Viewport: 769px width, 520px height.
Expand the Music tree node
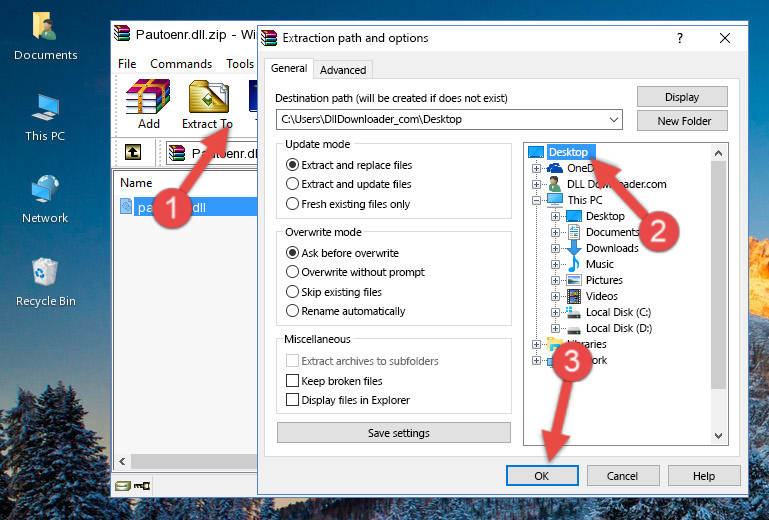pos(555,264)
